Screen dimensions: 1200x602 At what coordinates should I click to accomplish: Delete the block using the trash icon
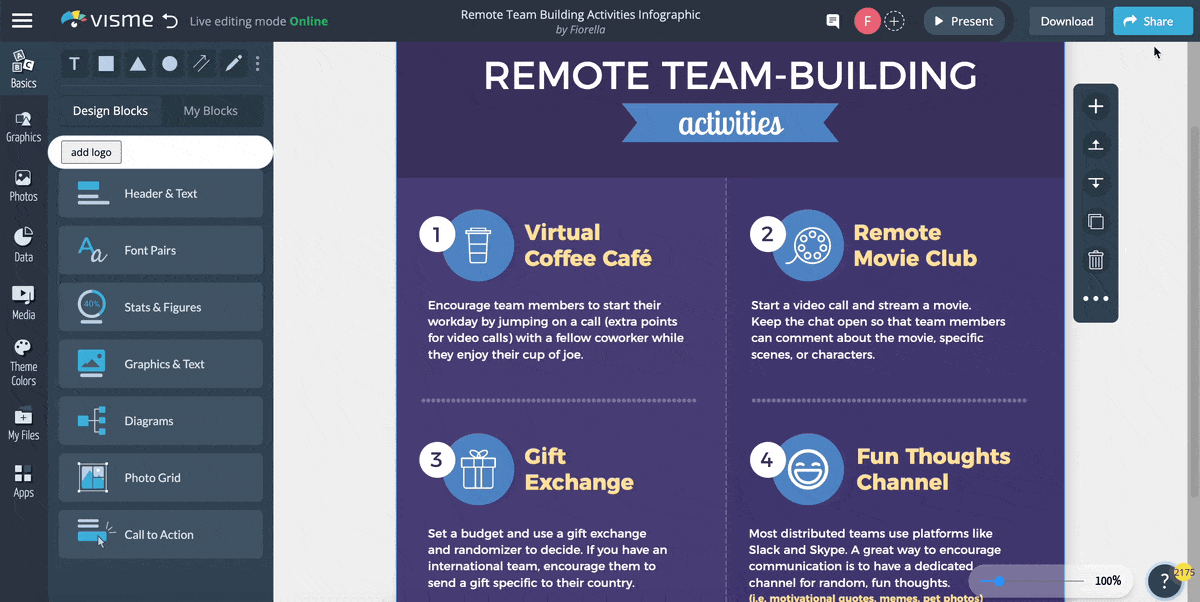(x=1095, y=260)
